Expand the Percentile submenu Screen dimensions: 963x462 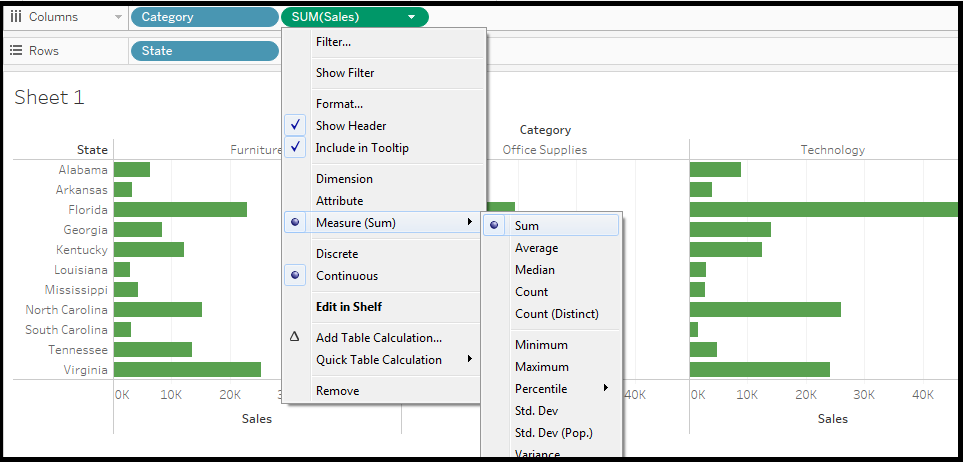point(541,389)
